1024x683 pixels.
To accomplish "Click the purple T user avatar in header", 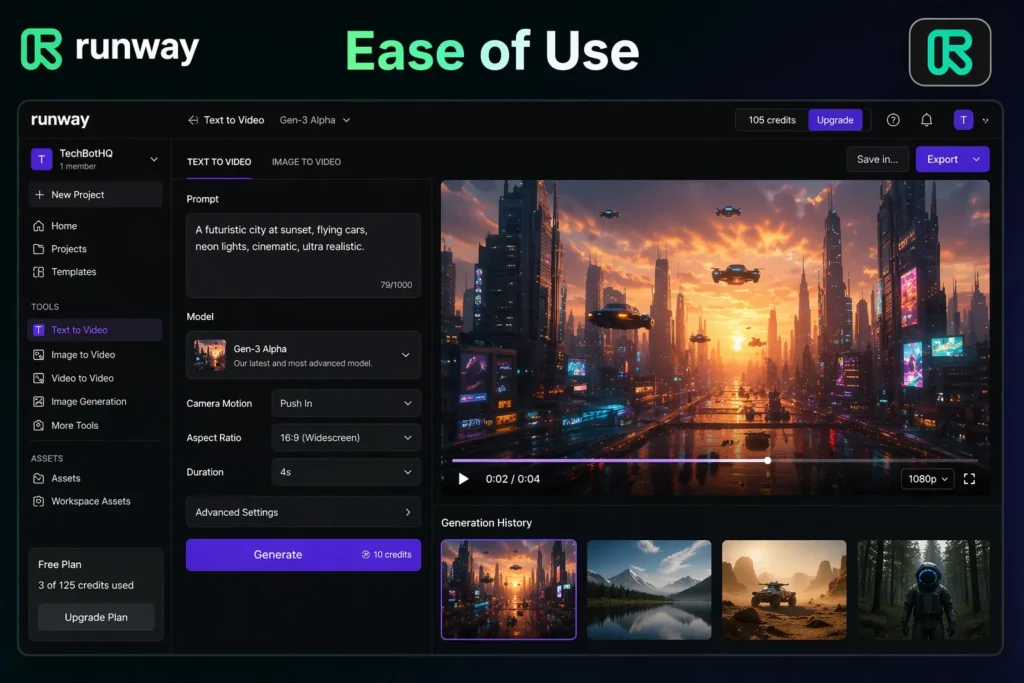I will pyautogui.click(x=963, y=120).
